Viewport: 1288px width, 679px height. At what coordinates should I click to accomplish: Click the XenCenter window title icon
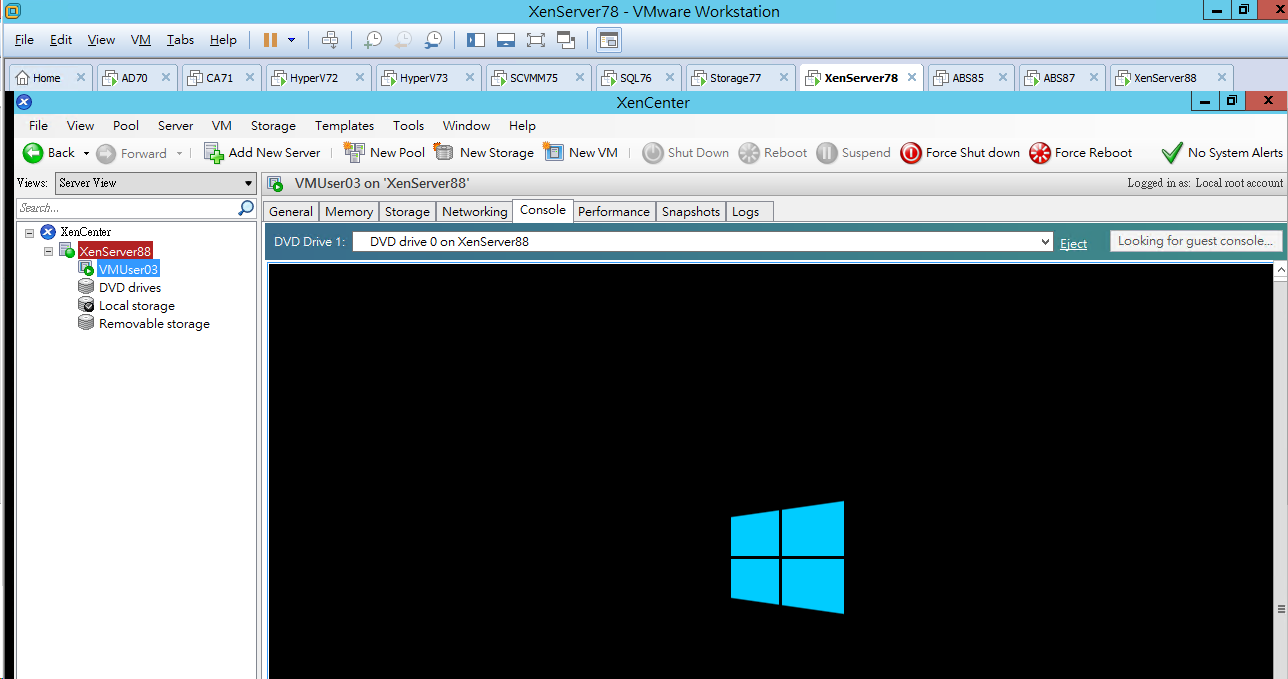(25, 101)
